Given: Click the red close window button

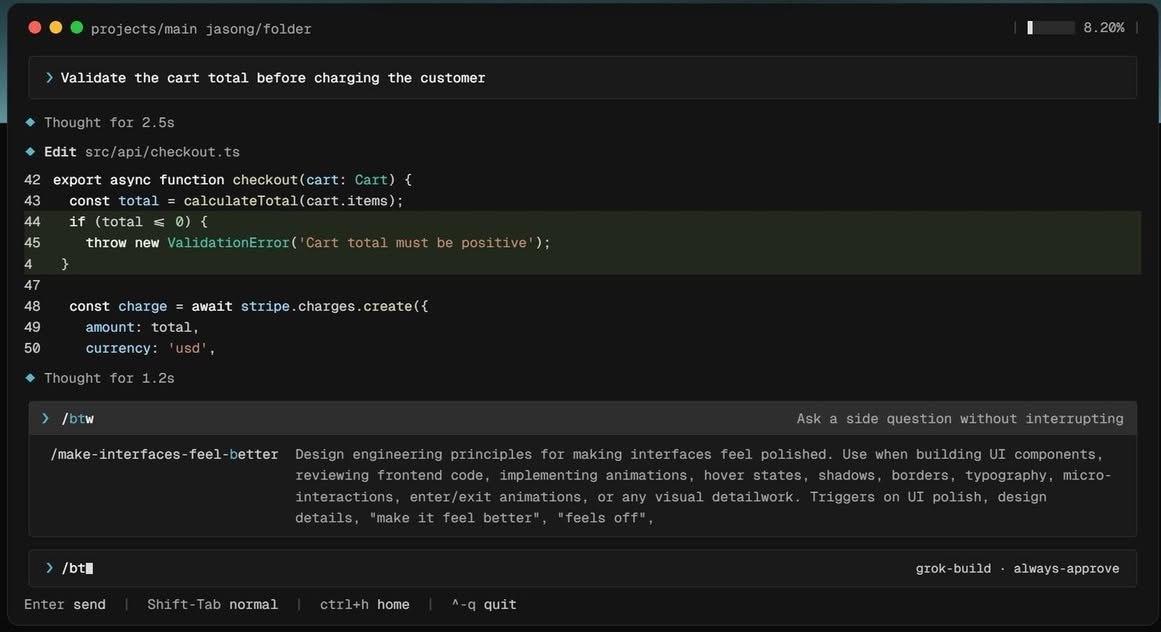Looking at the screenshot, I should pos(35,27).
